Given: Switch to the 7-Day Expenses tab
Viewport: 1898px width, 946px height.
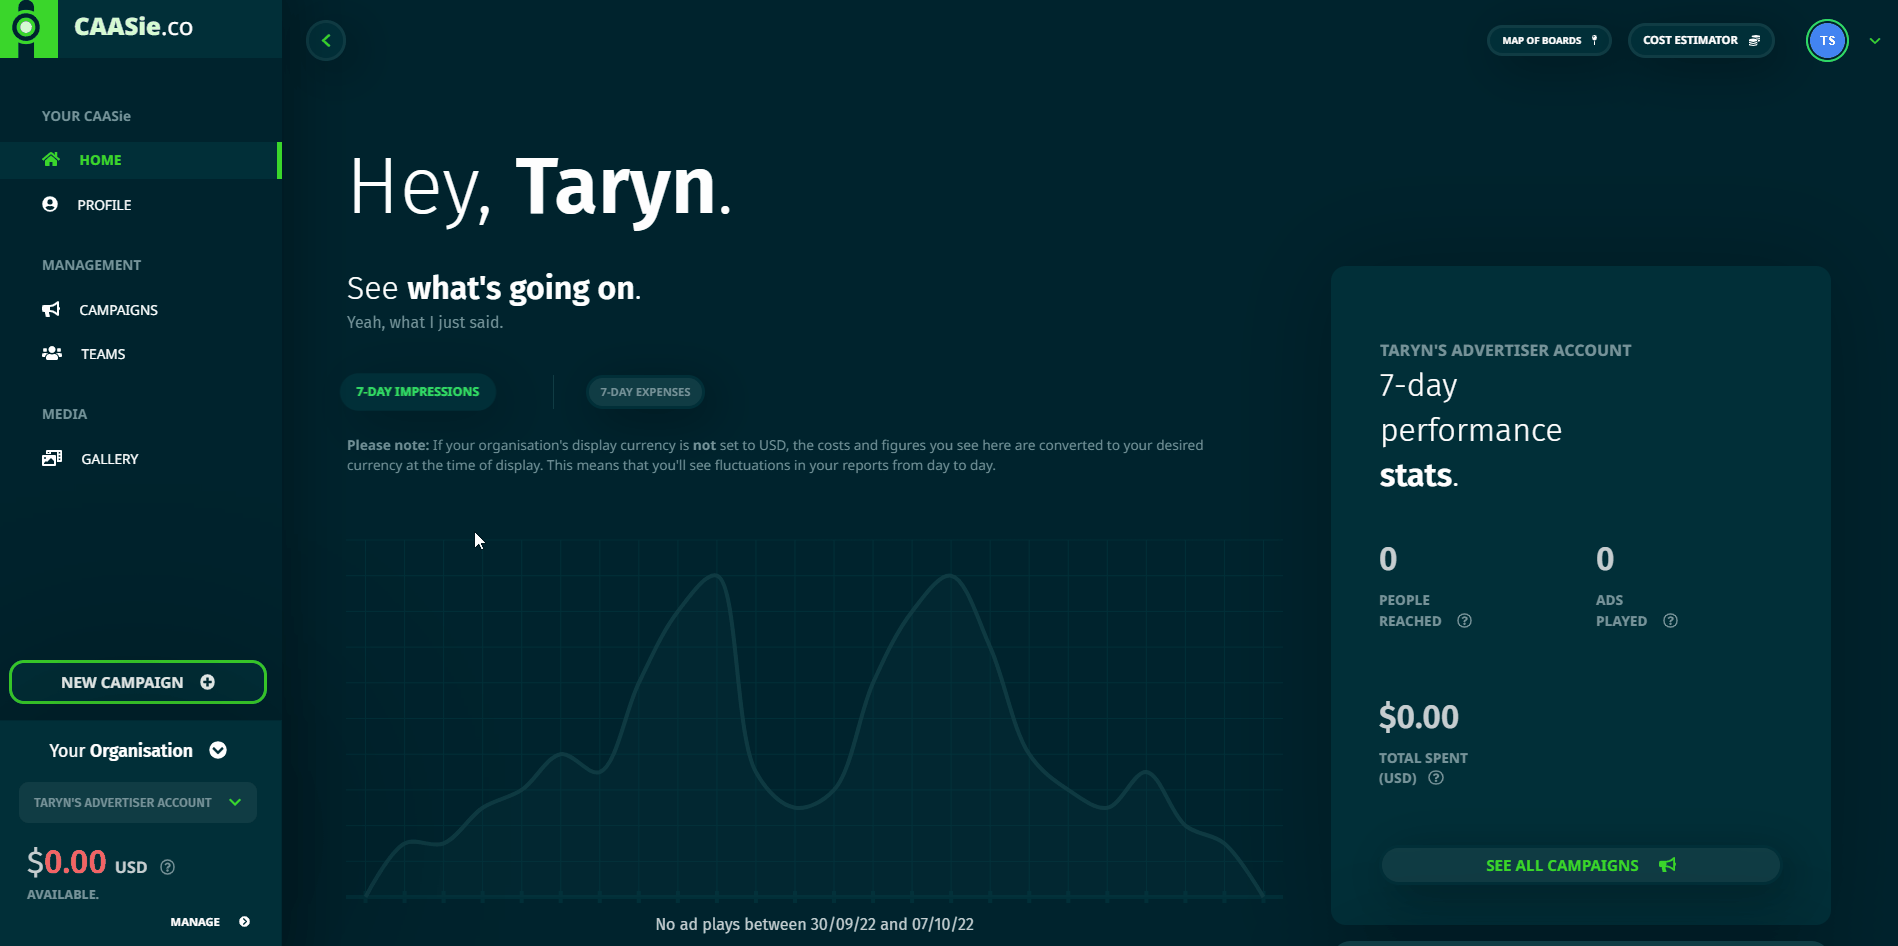Looking at the screenshot, I should click(645, 392).
